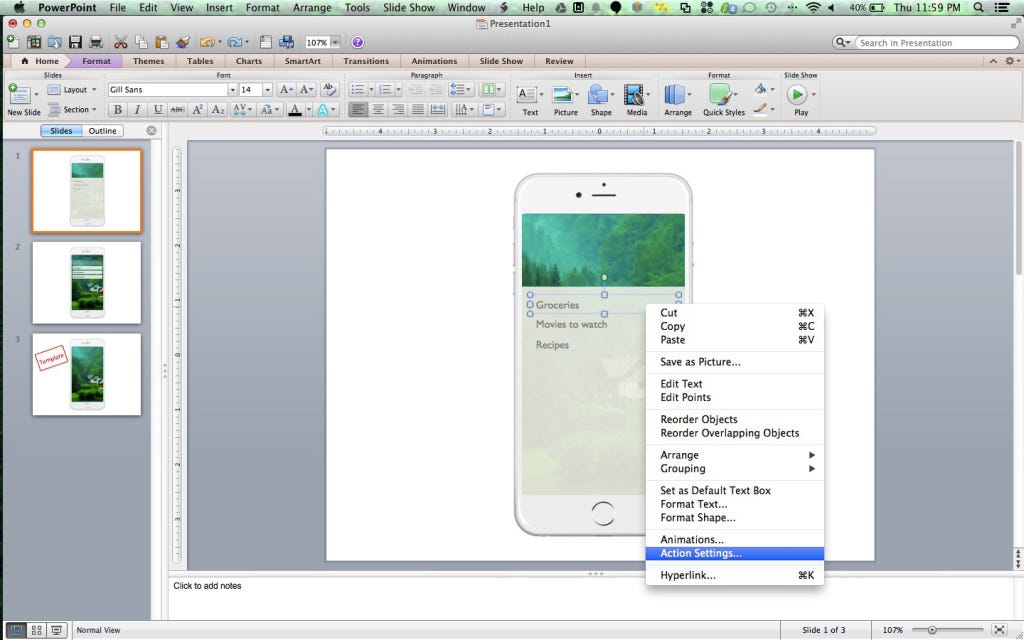1024x640 pixels.
Task: Switch to Slide Sorter view in status bar
Action: tap(37, 630)
